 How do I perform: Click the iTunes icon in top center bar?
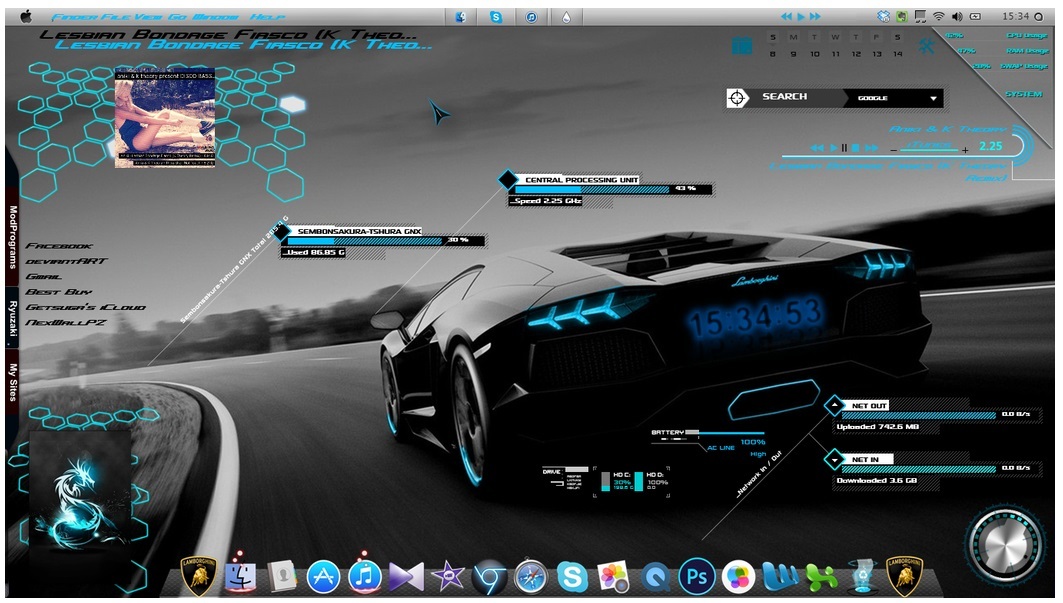[531, 17]
